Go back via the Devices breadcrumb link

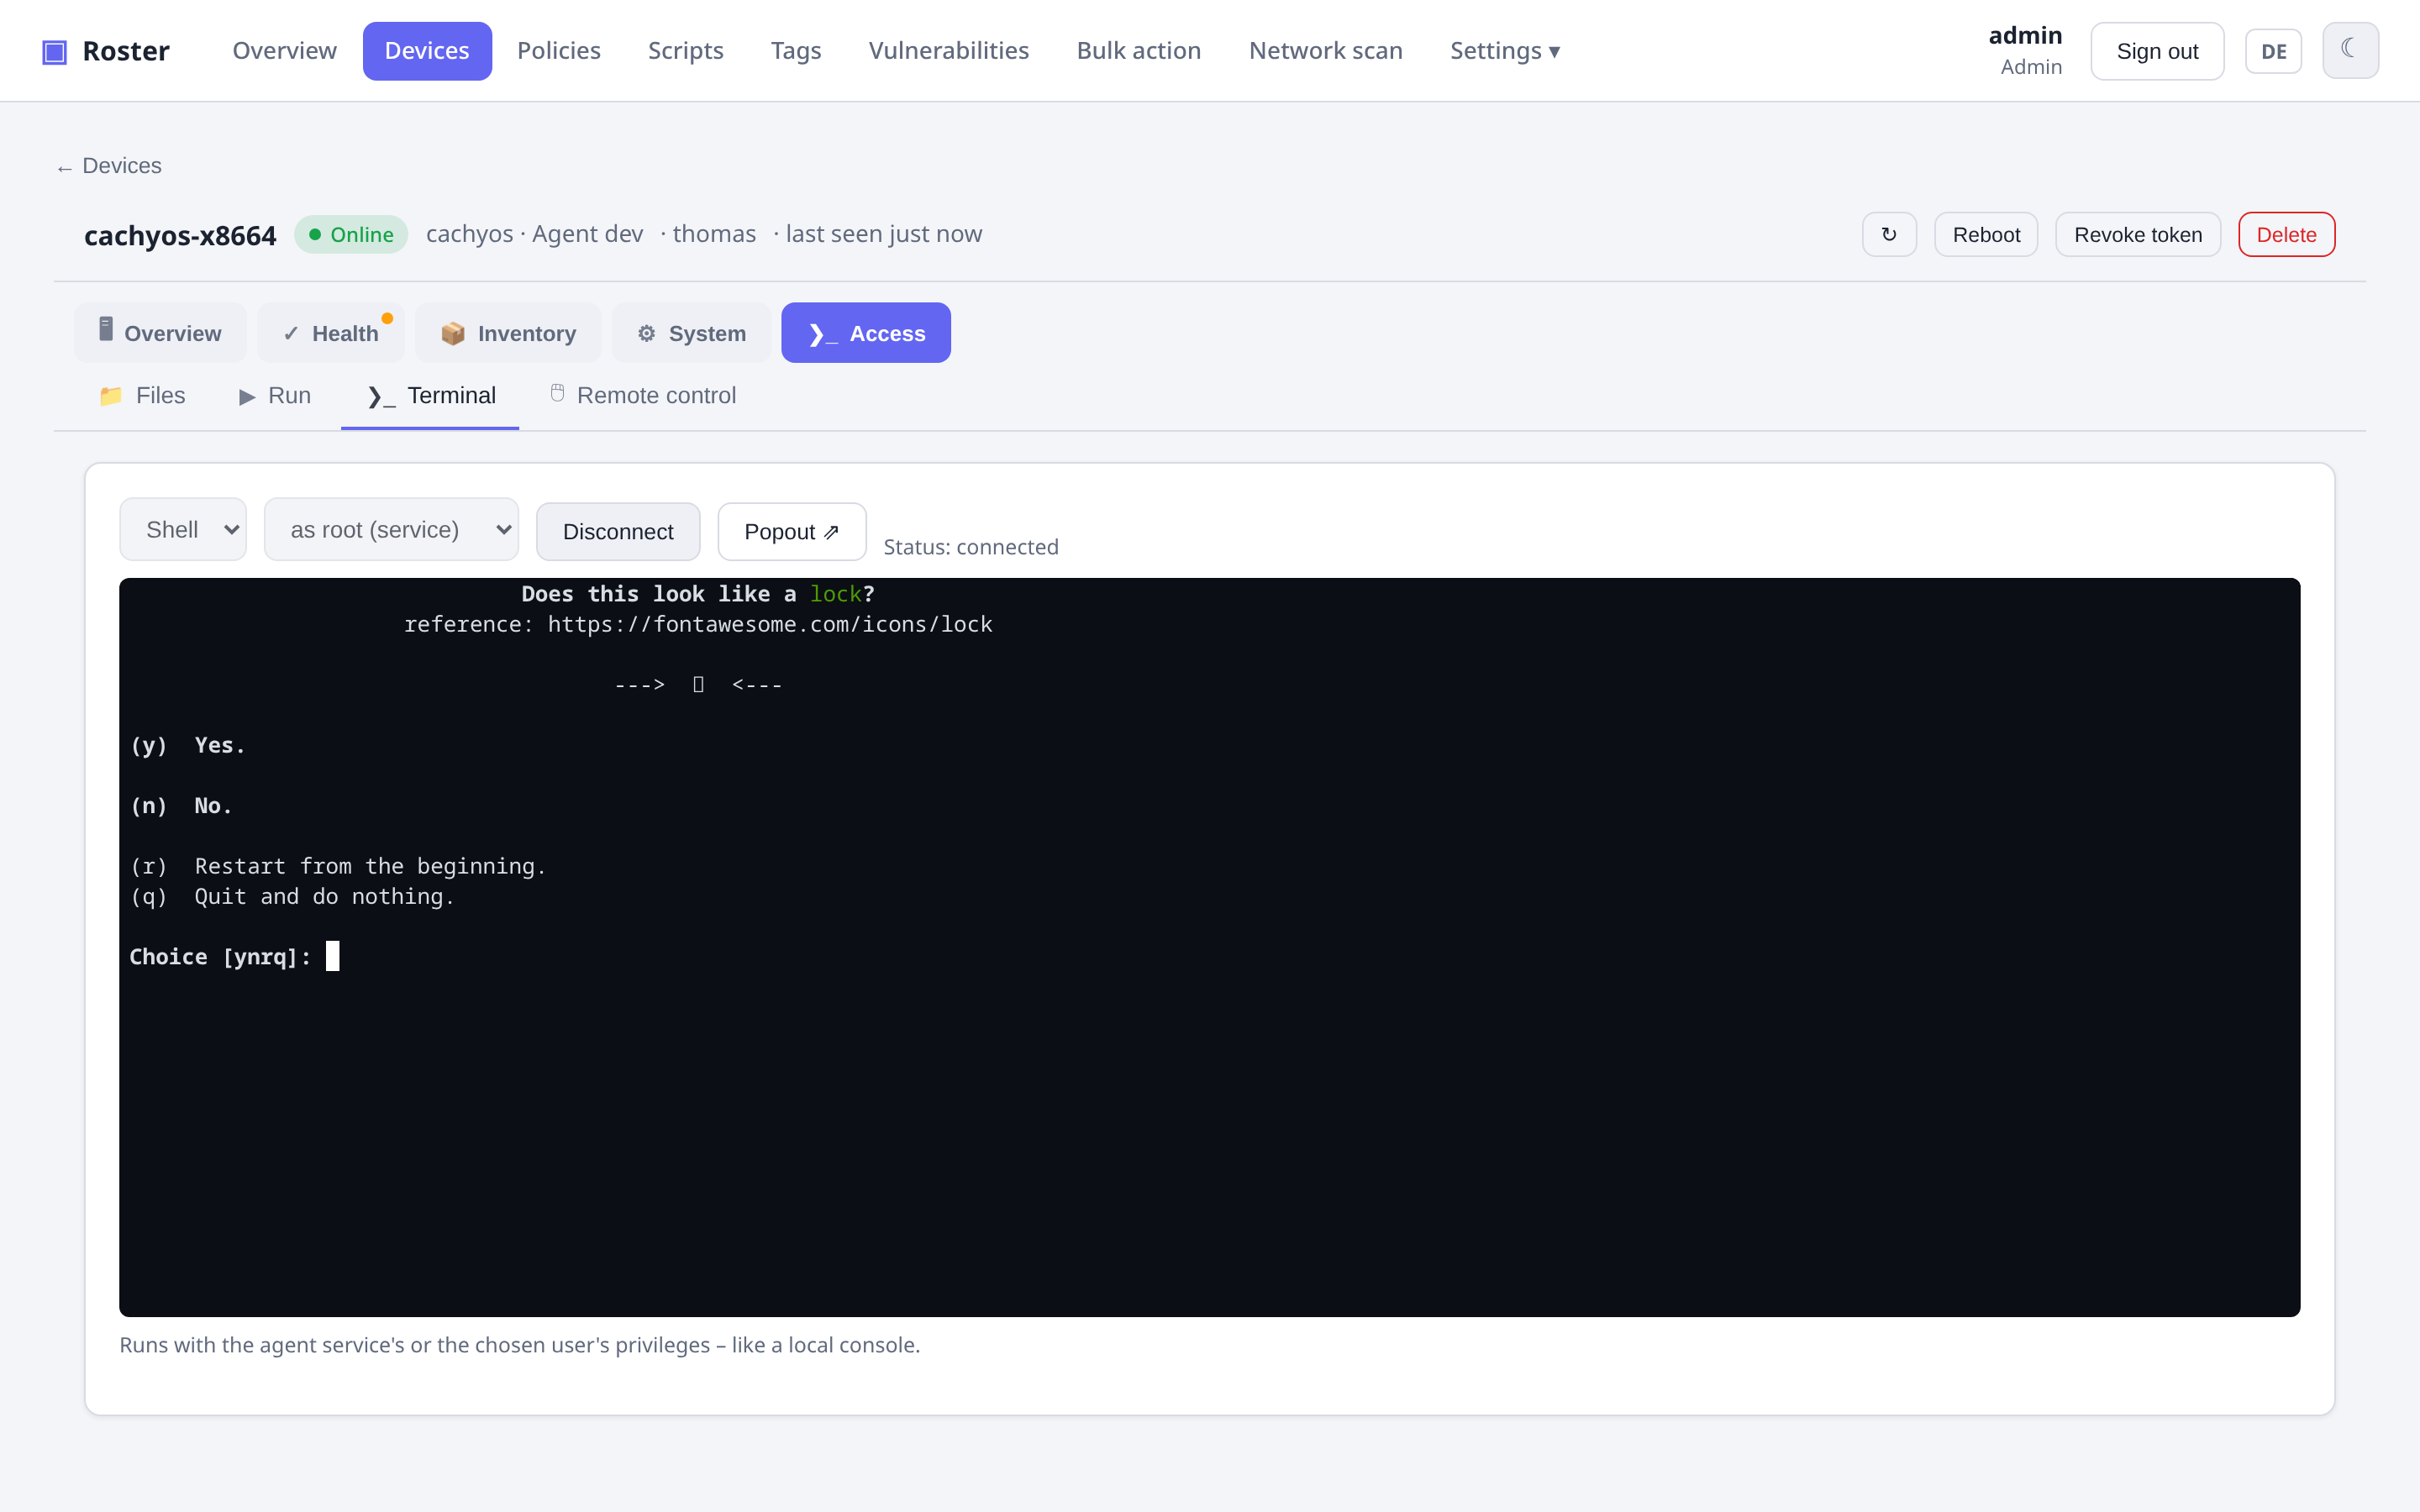tap(109, 166)
